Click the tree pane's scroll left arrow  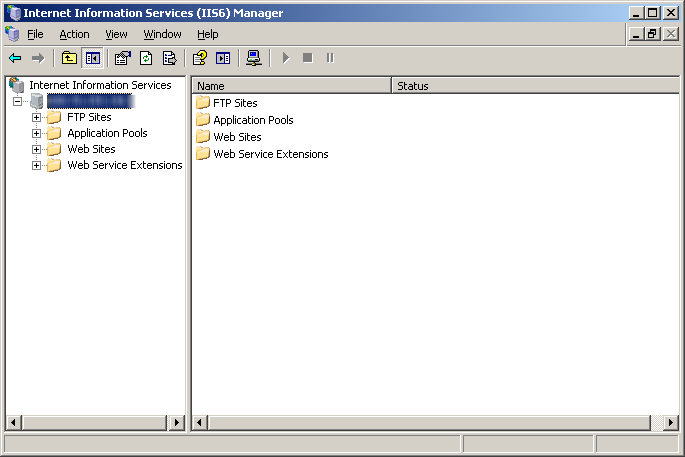point(14,422)
